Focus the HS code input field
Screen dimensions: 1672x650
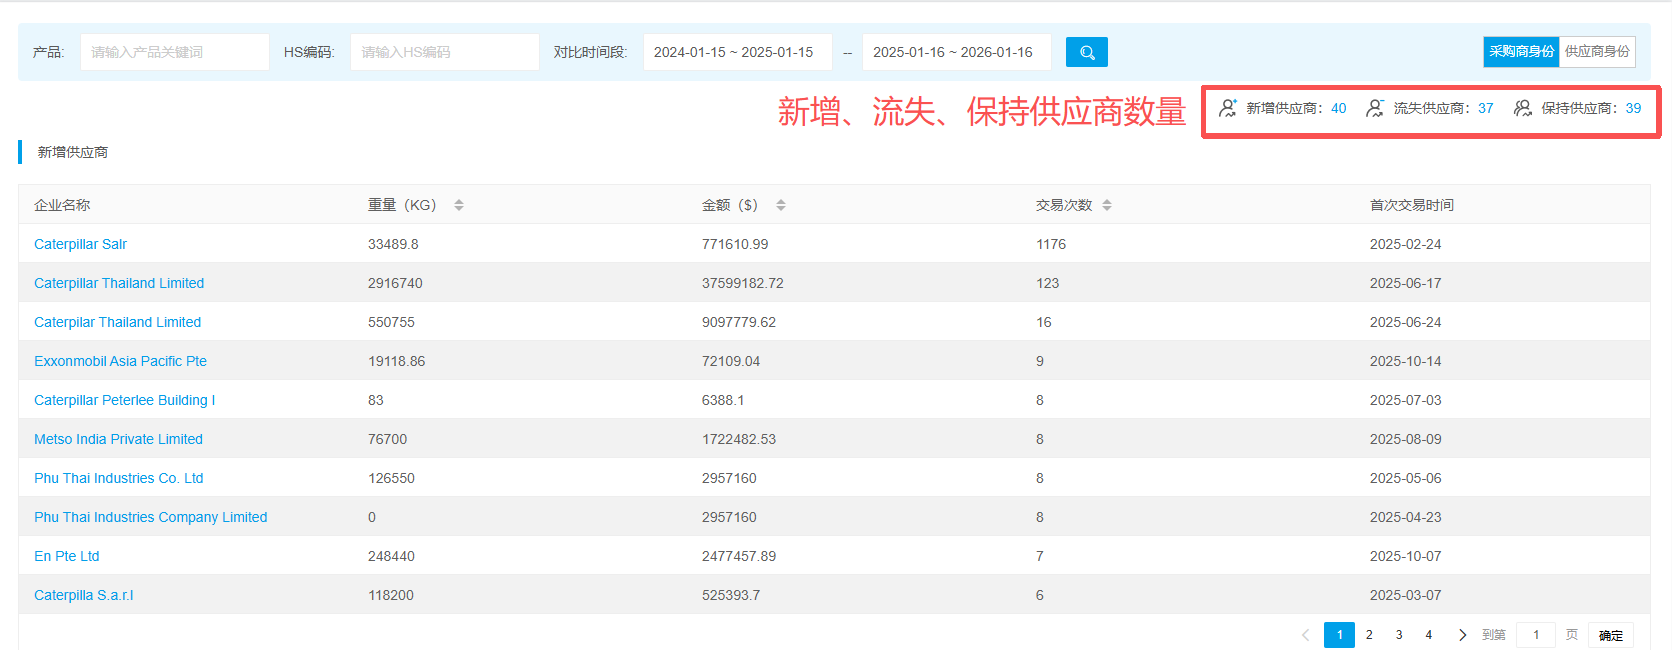tap(444, 52)
